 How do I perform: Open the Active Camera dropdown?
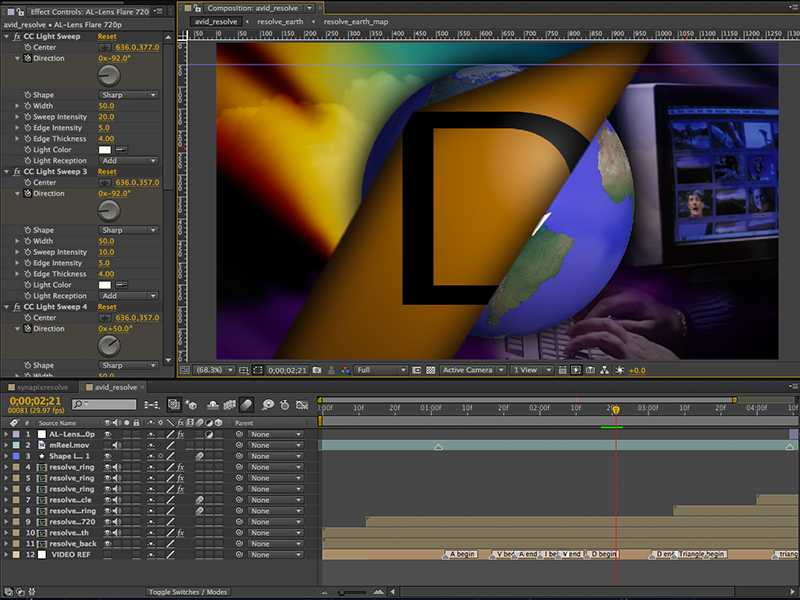tap(472, 370)
